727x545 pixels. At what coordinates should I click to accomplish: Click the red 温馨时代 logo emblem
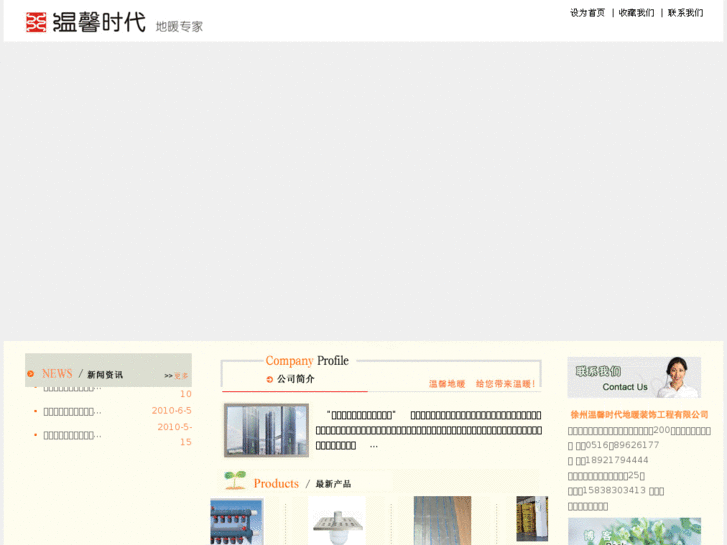(36, 22)
